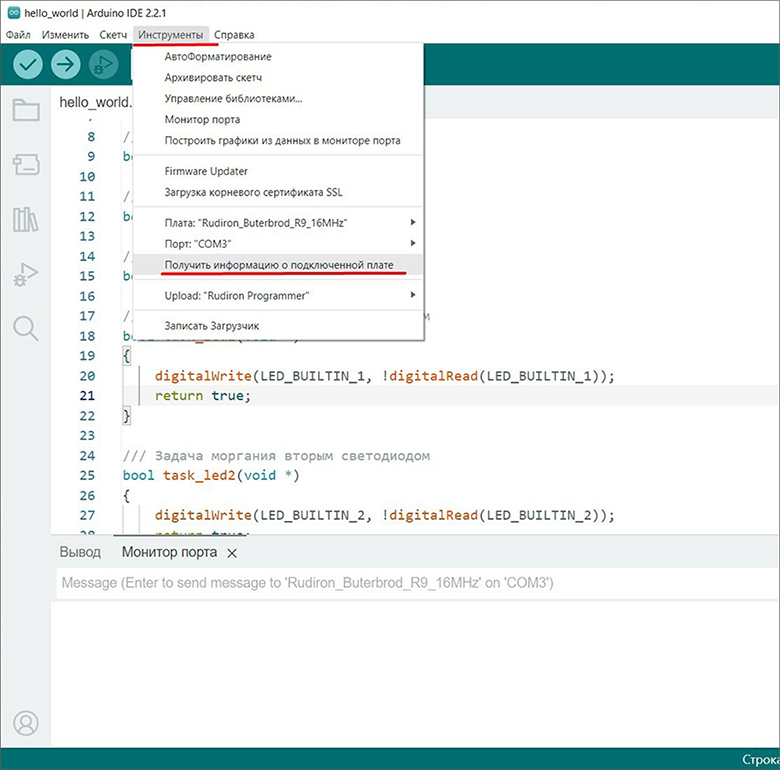Open the Search magnifier in the sidebar
This screenshot has height=770, width=780.
26,328
